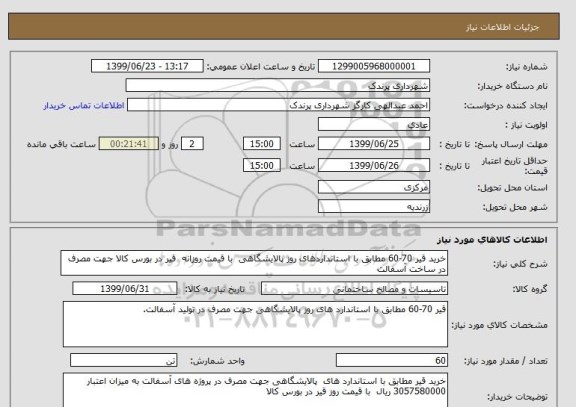Select the goods need date 1399/06/31
Image resolution: width=576 pixels, height=407 pixels.
coord(125,288)
